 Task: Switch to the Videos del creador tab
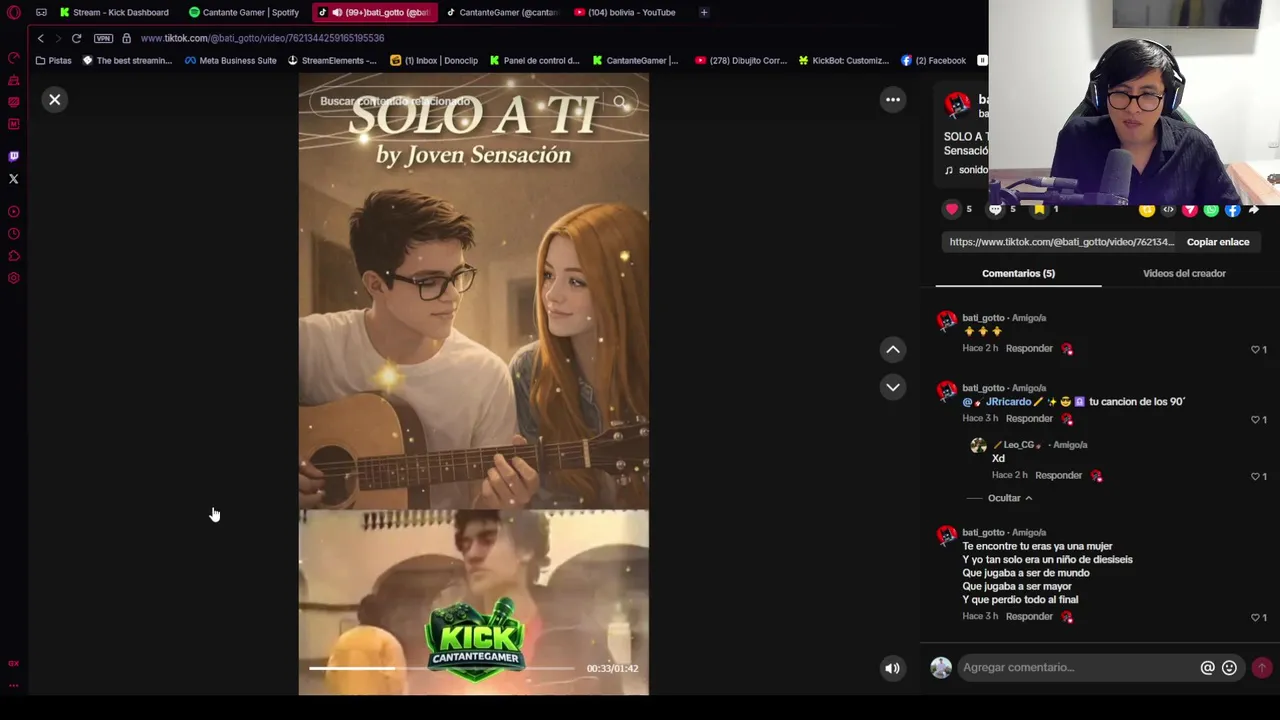[x=1184, y=273]
